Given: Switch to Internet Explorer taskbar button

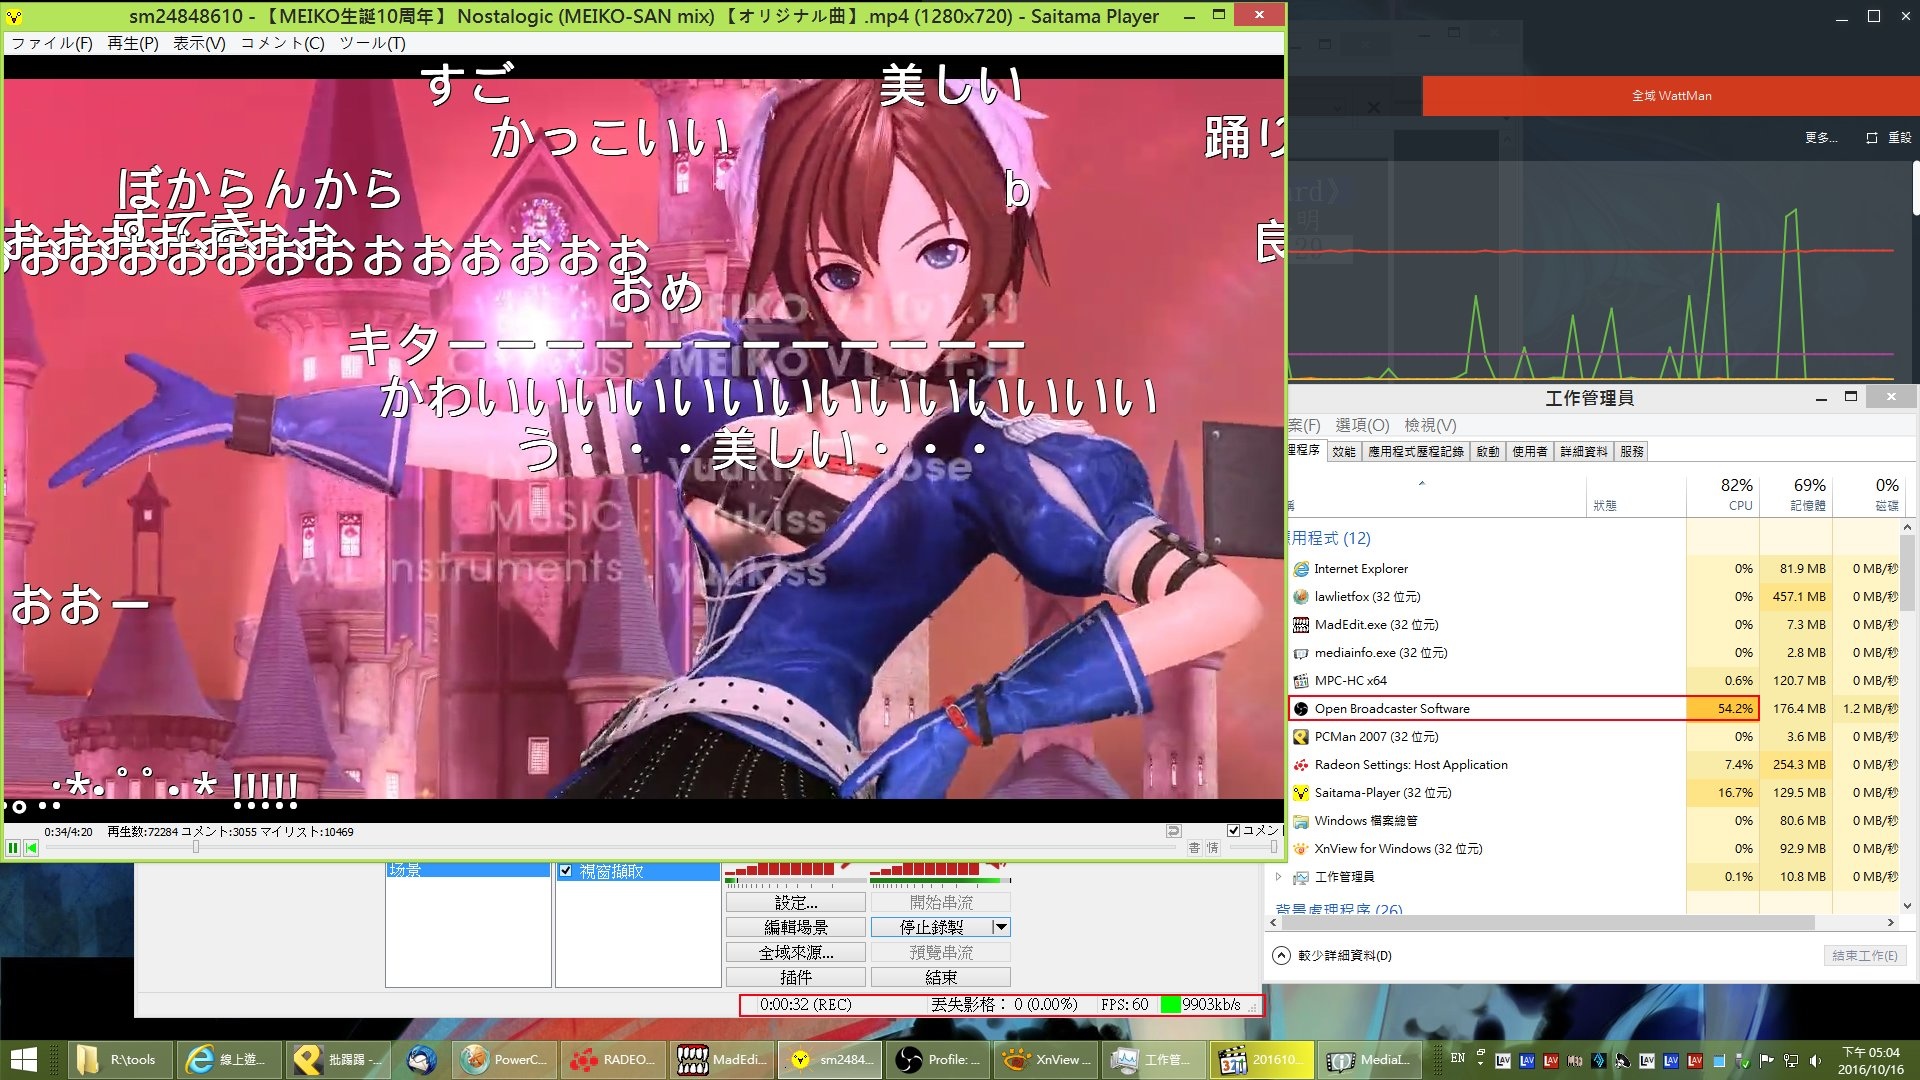Looking at the screenshot, I should point(228,1060).
